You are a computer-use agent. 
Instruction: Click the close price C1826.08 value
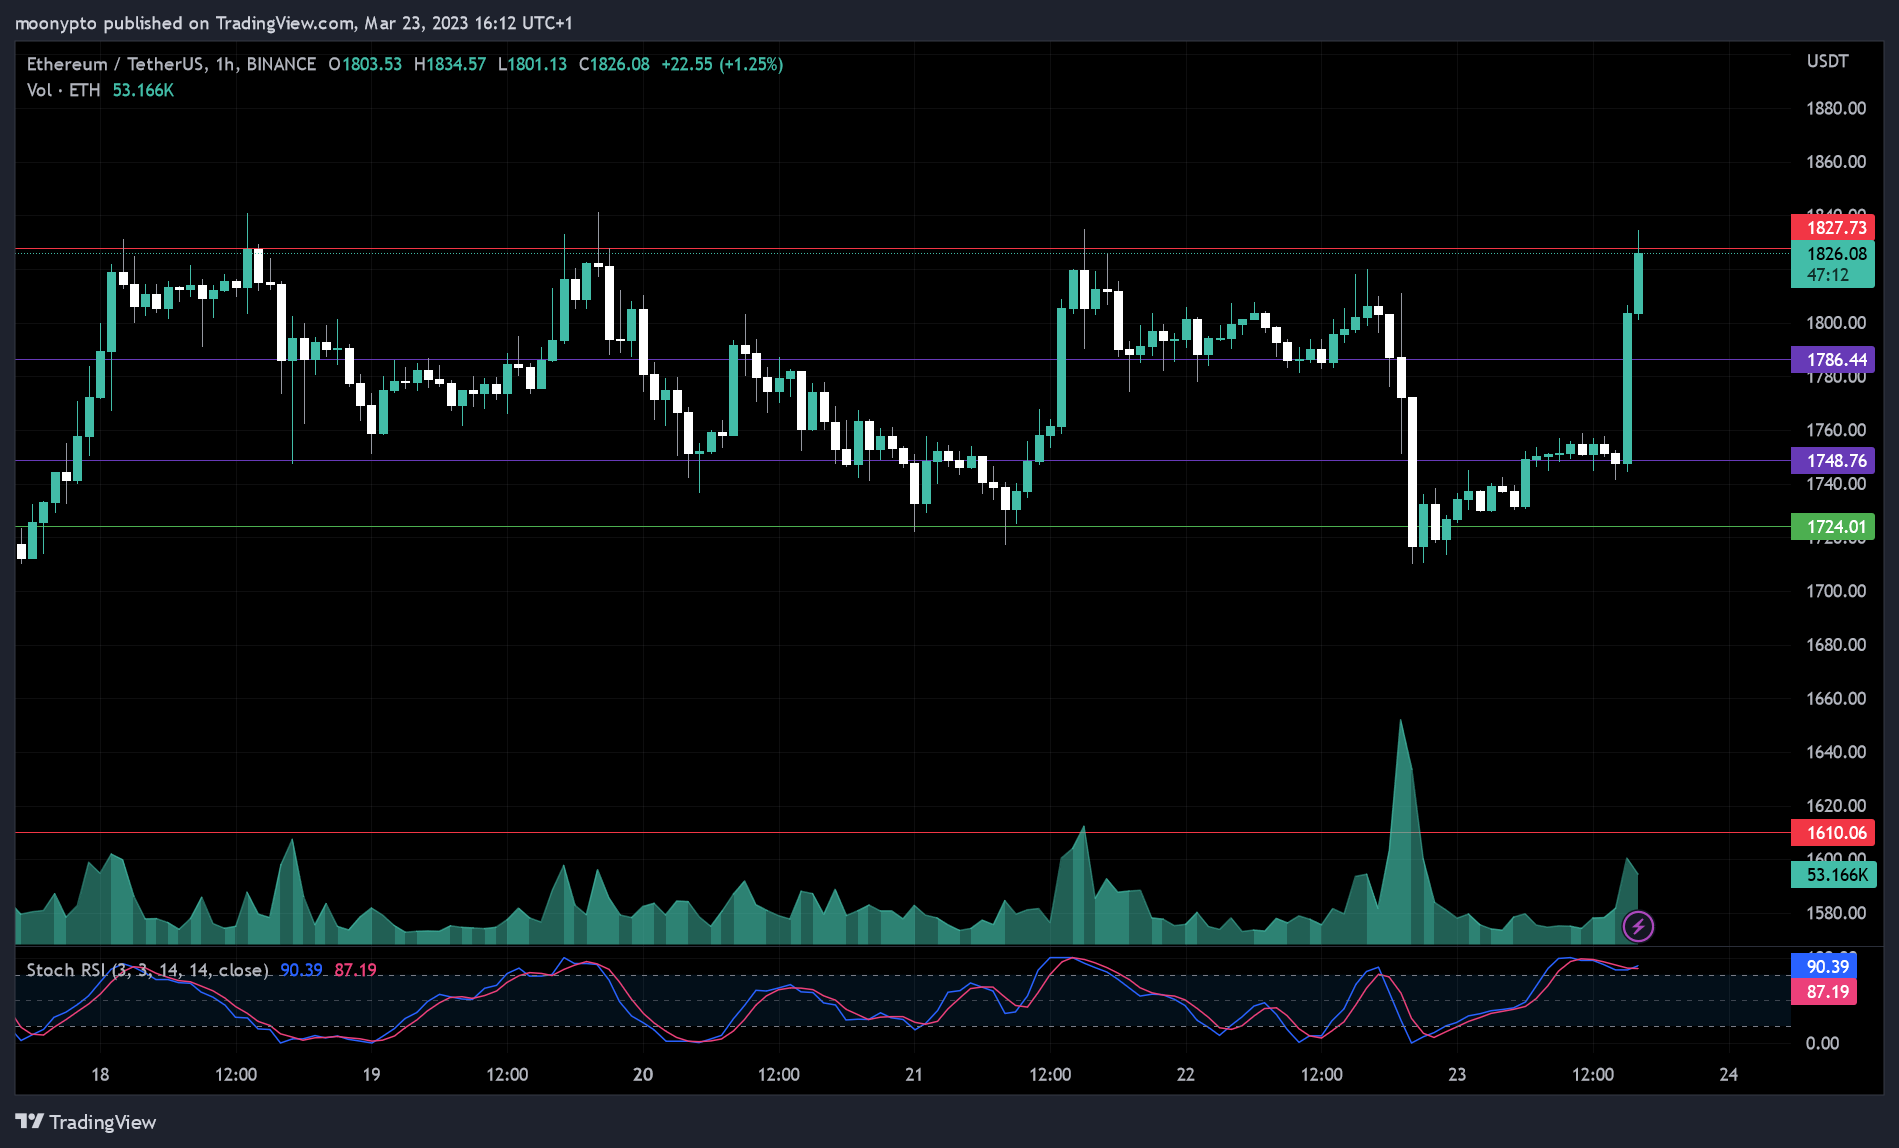click(x=614, y=64)
